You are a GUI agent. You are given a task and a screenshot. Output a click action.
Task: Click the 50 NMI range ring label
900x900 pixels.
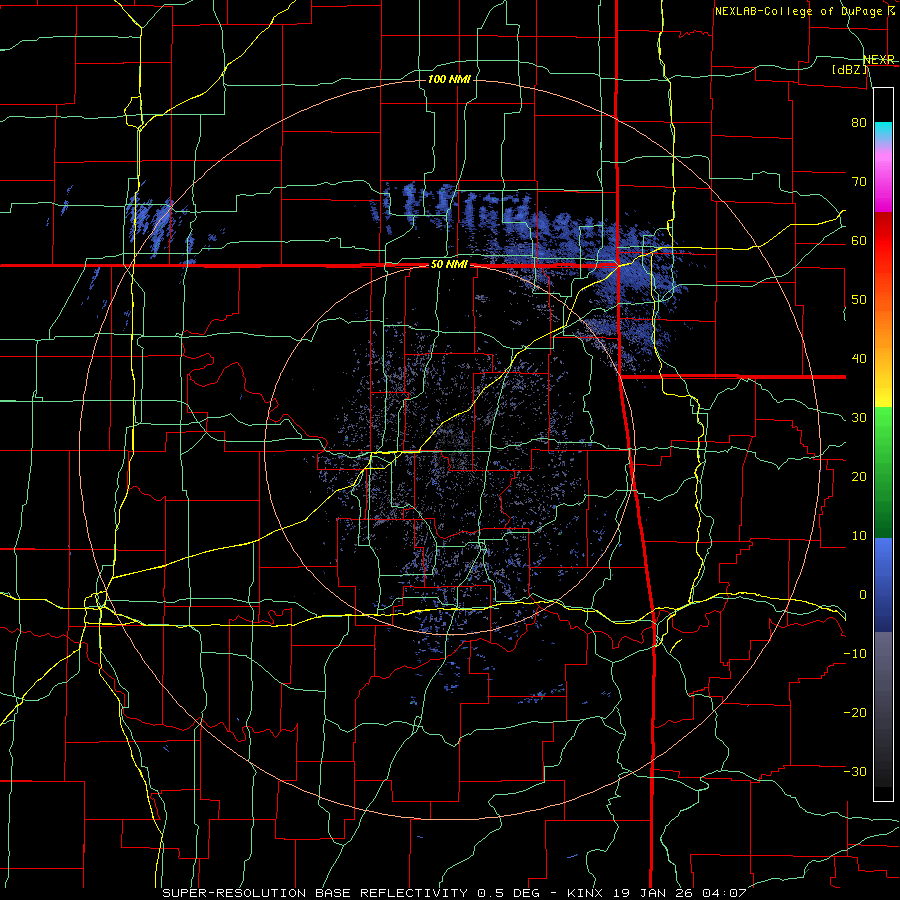point(449,265)
